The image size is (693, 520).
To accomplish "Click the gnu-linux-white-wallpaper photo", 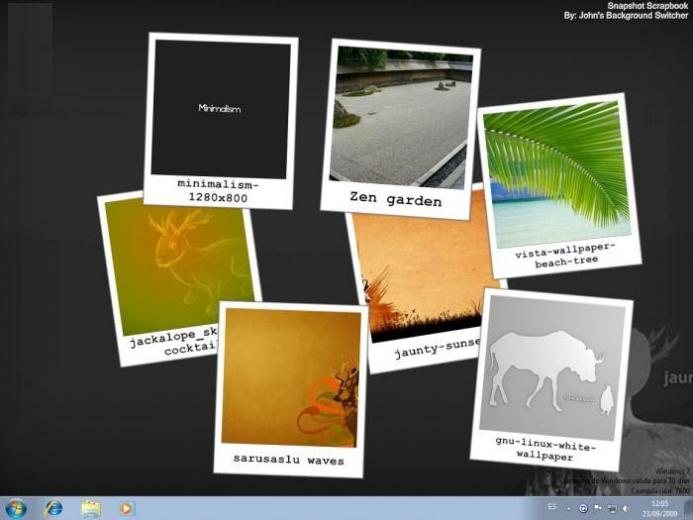I will 552,380.
